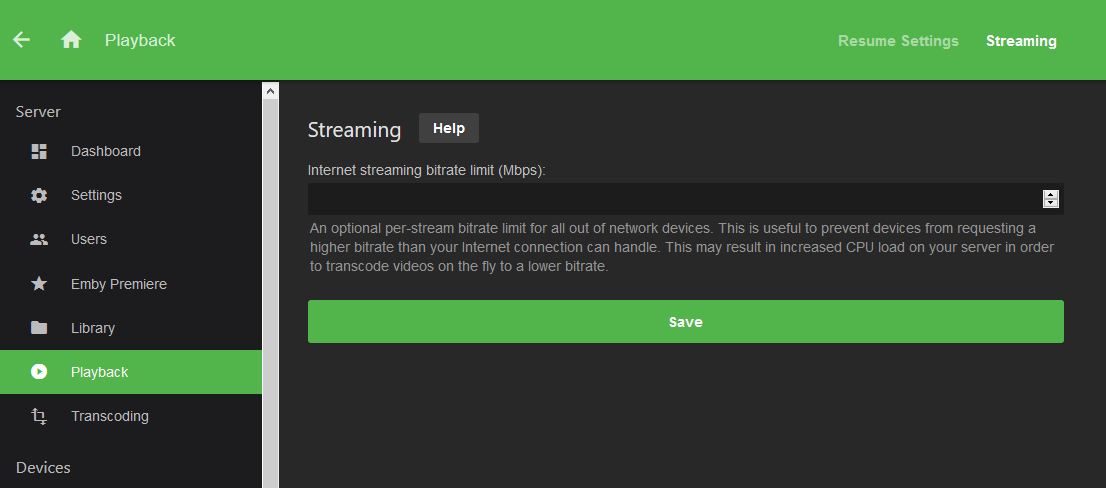Click the Emby Premiere star icon
The height and width of the screenshot is (488, 1106).
click(39, 284)
